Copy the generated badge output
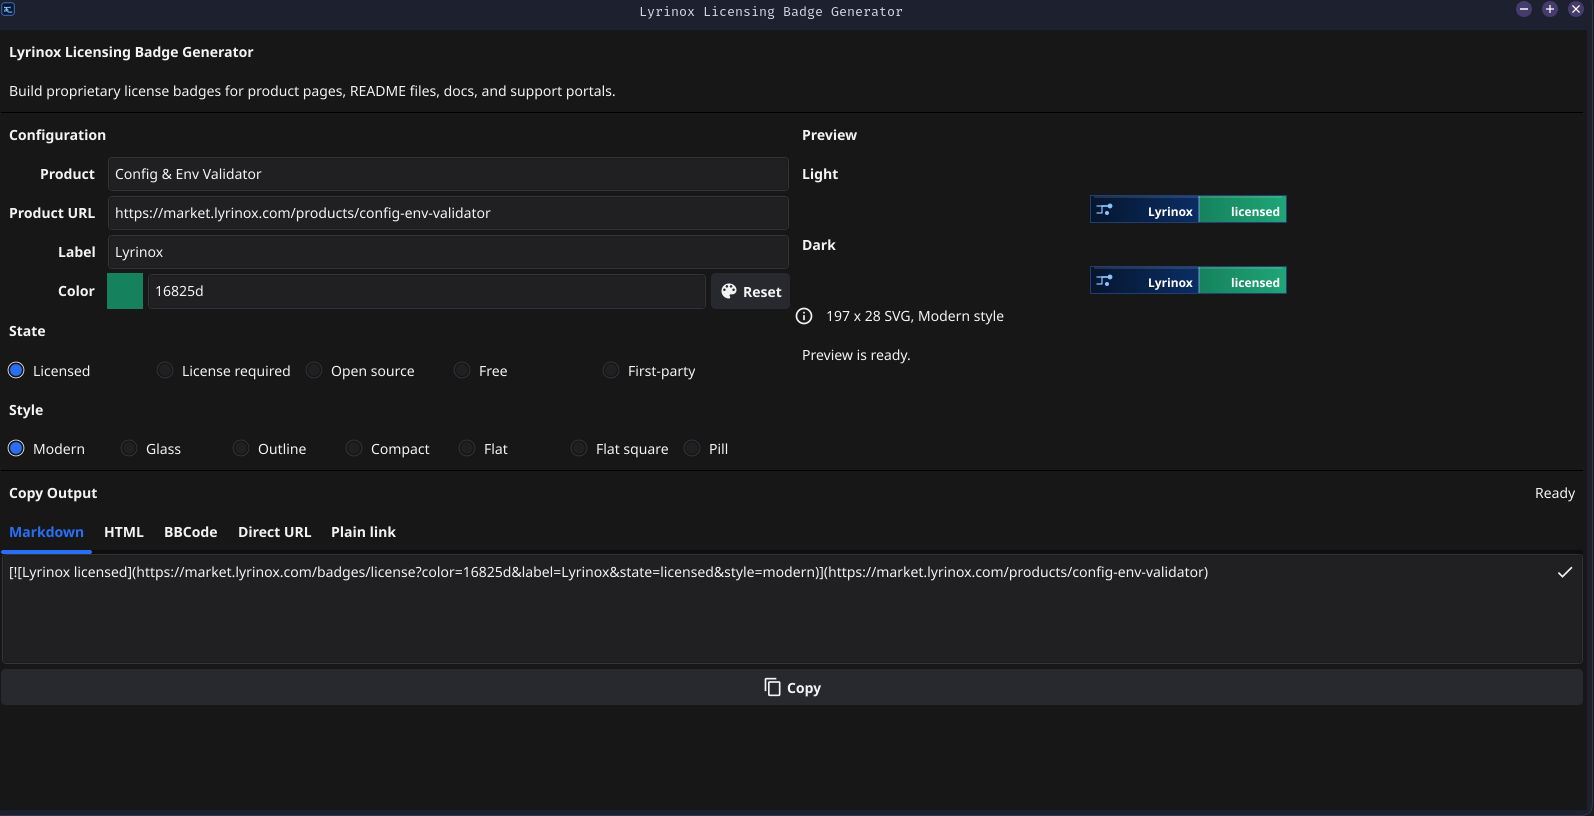 coord(792,687)
